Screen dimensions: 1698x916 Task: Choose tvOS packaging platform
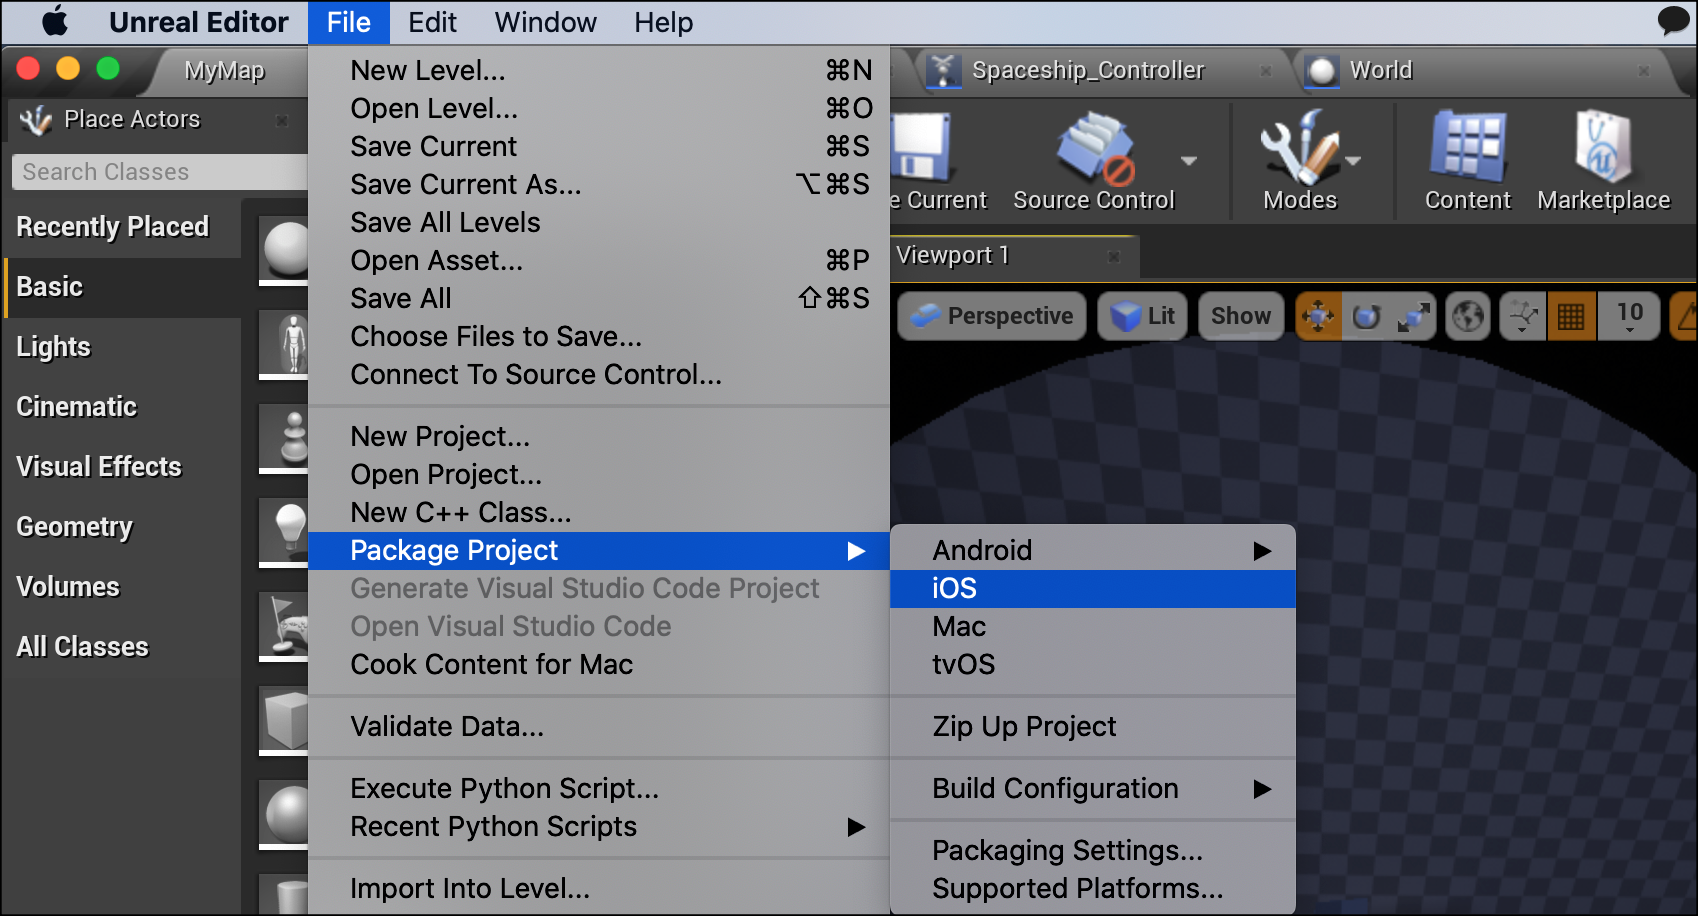click(1093, 664)
